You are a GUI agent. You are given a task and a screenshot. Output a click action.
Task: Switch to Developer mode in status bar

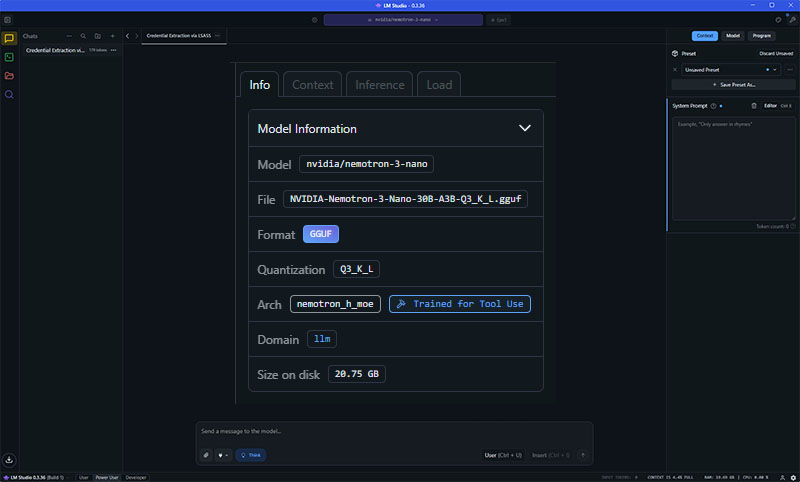pyautogui.click(x=136, y=477)
